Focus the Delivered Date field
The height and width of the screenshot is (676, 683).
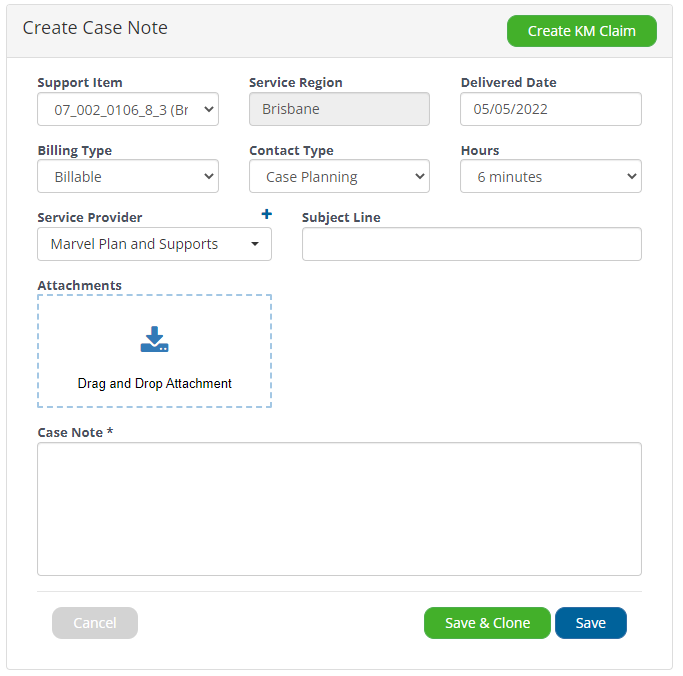click(x=551, y=109)
